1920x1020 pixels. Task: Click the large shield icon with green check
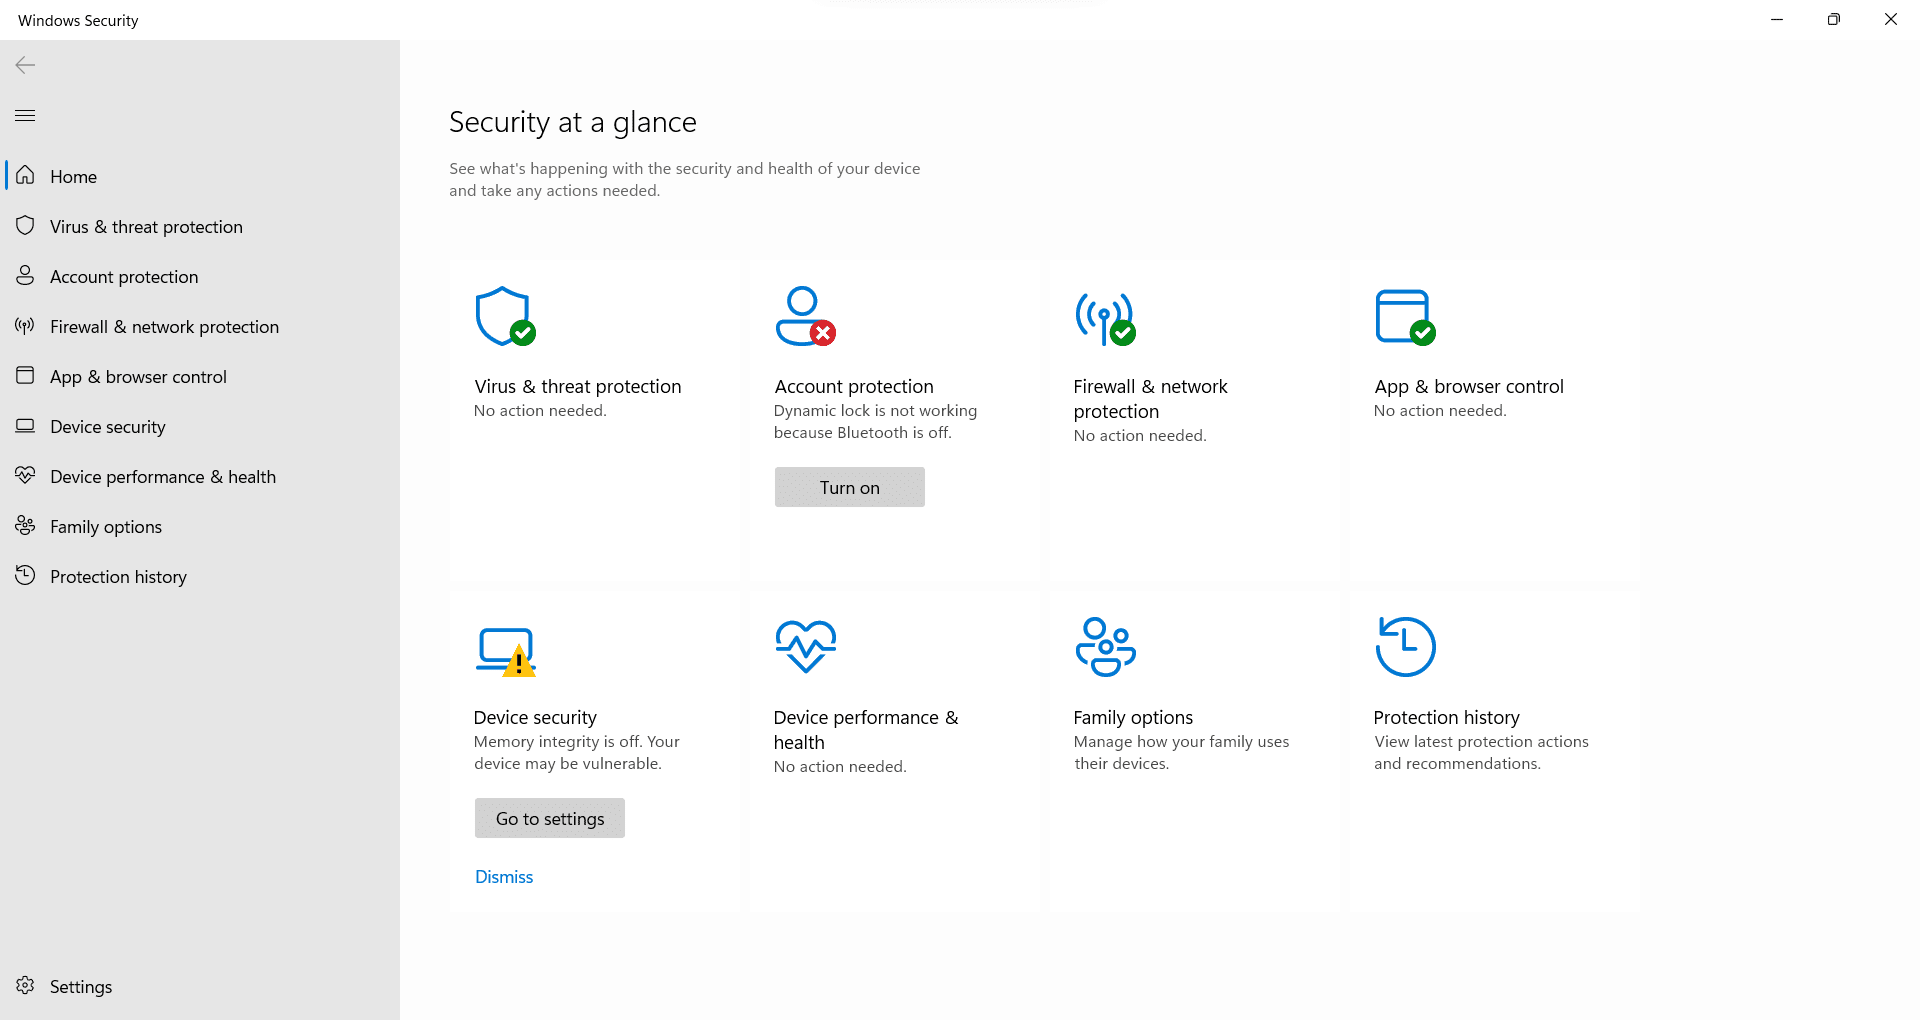click(505, 317)
